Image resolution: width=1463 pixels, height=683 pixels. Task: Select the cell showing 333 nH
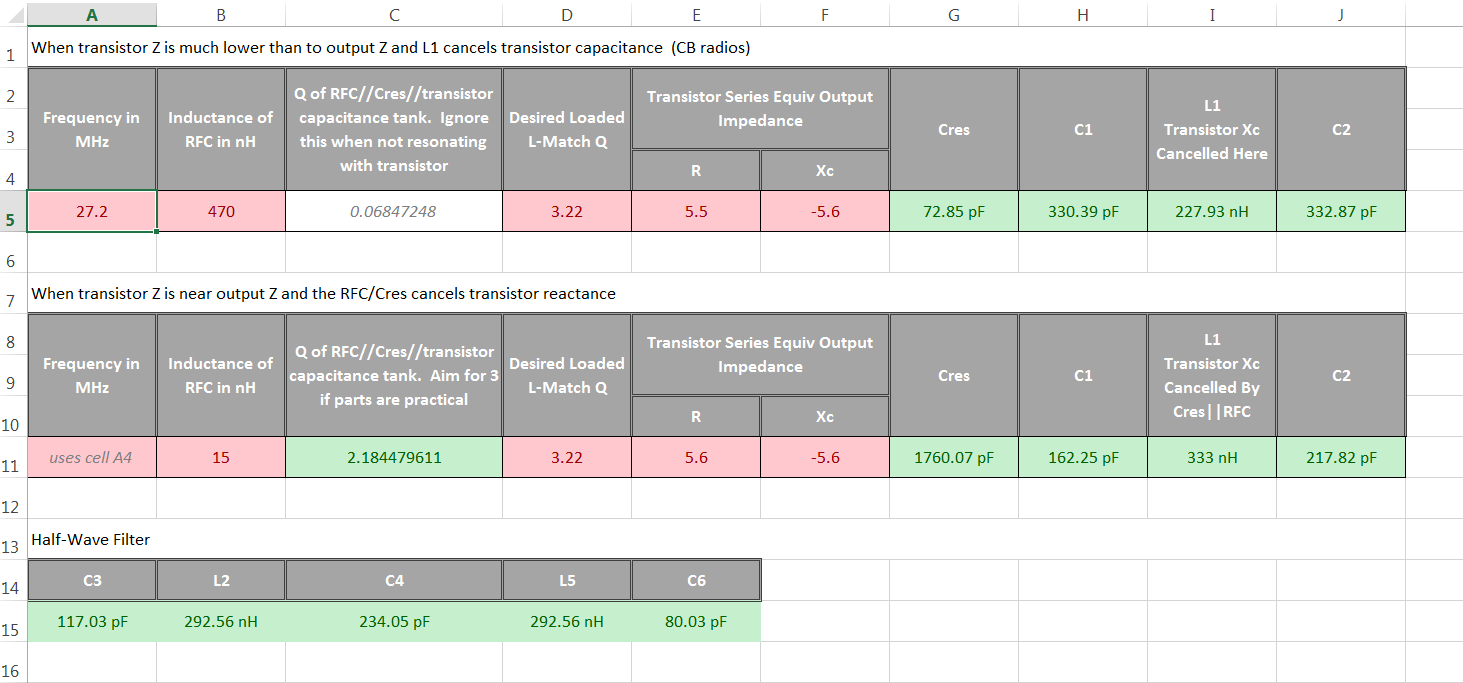coord(1211,456)
